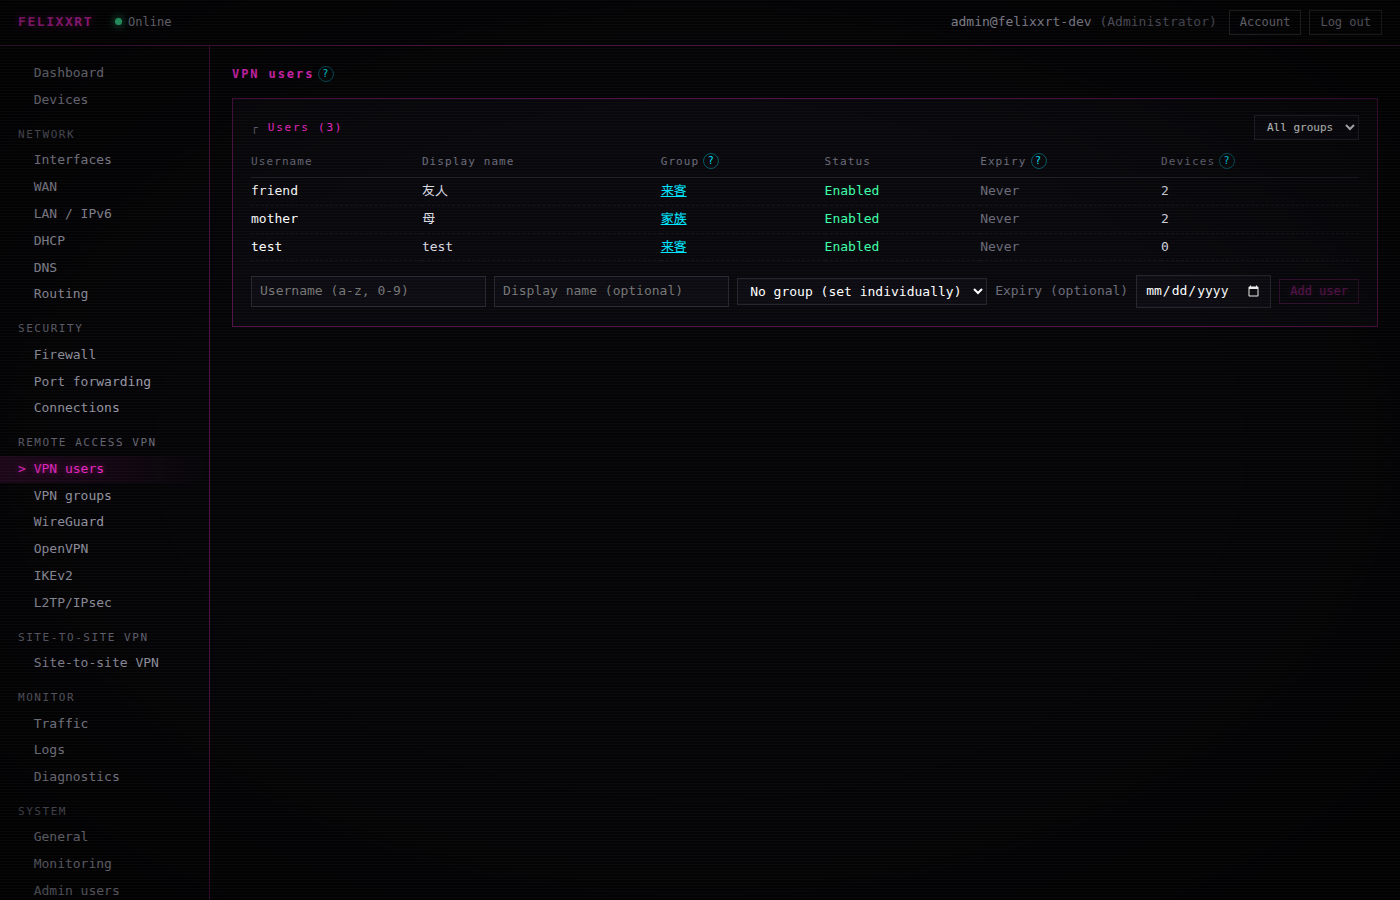Open Logs in sidebar
The image size is (1400, 900).
[x=49, y=750]
